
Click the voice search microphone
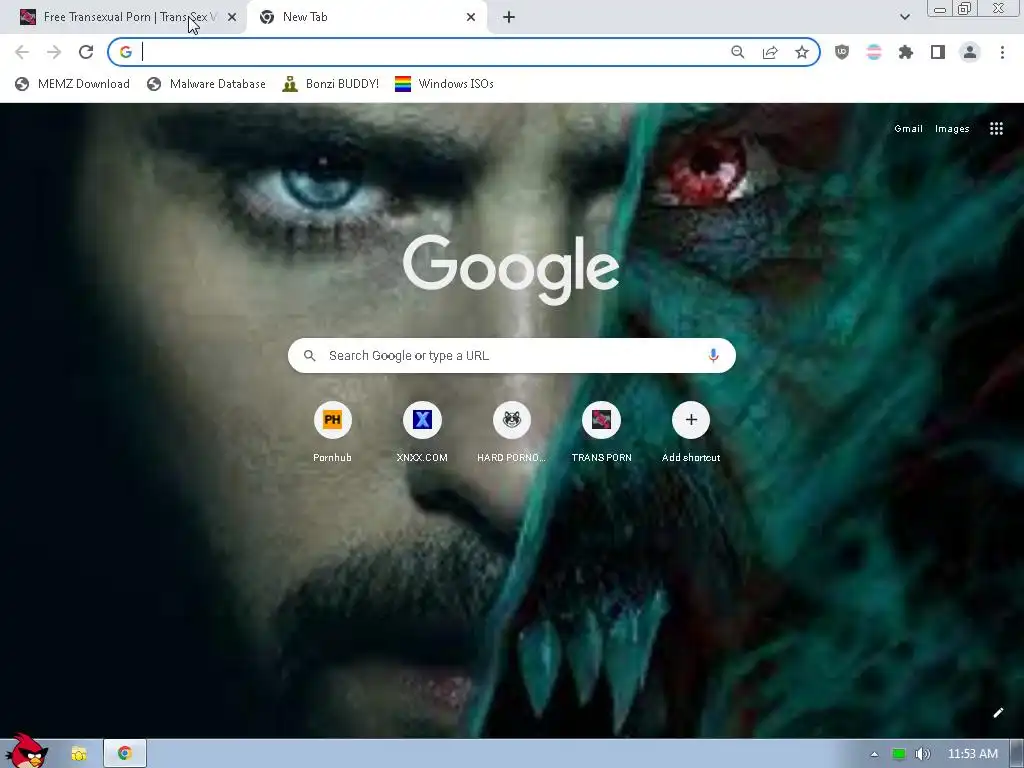(713, 355)
